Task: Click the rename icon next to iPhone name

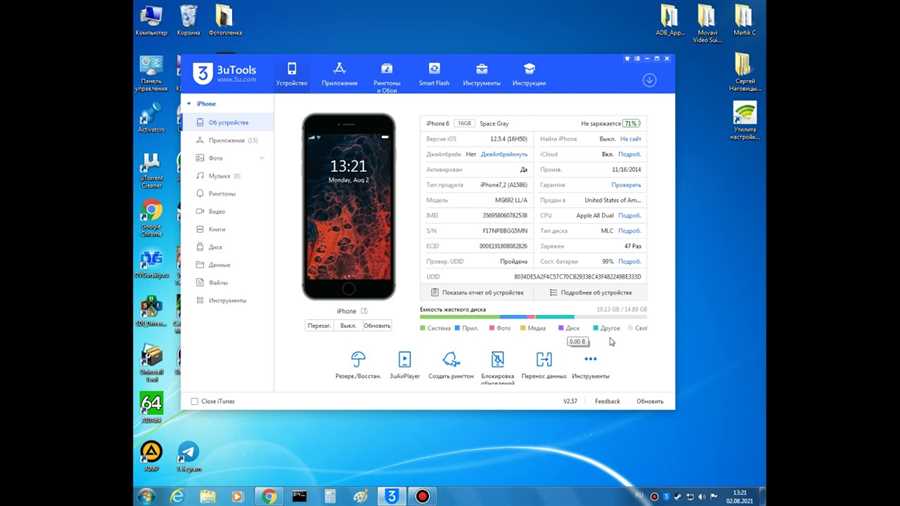Action: tap(364, 311)
